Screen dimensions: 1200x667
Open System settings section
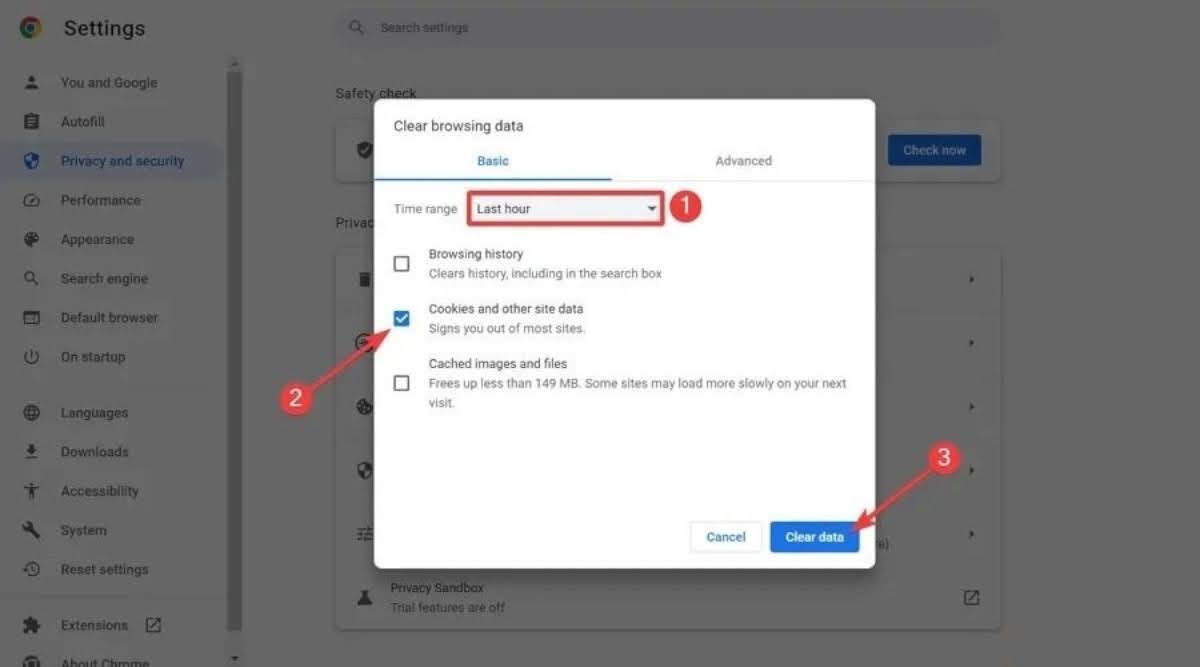pos(84,530)
